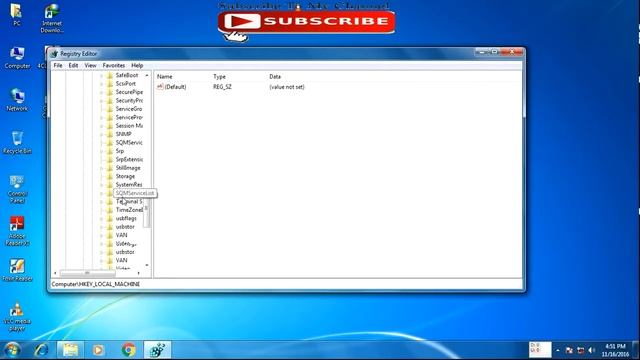This screenshot has height=360, width=640.
Task: Click the Registry Editor taskbar button
Action: pyautogui.click(x=157, y=350)
